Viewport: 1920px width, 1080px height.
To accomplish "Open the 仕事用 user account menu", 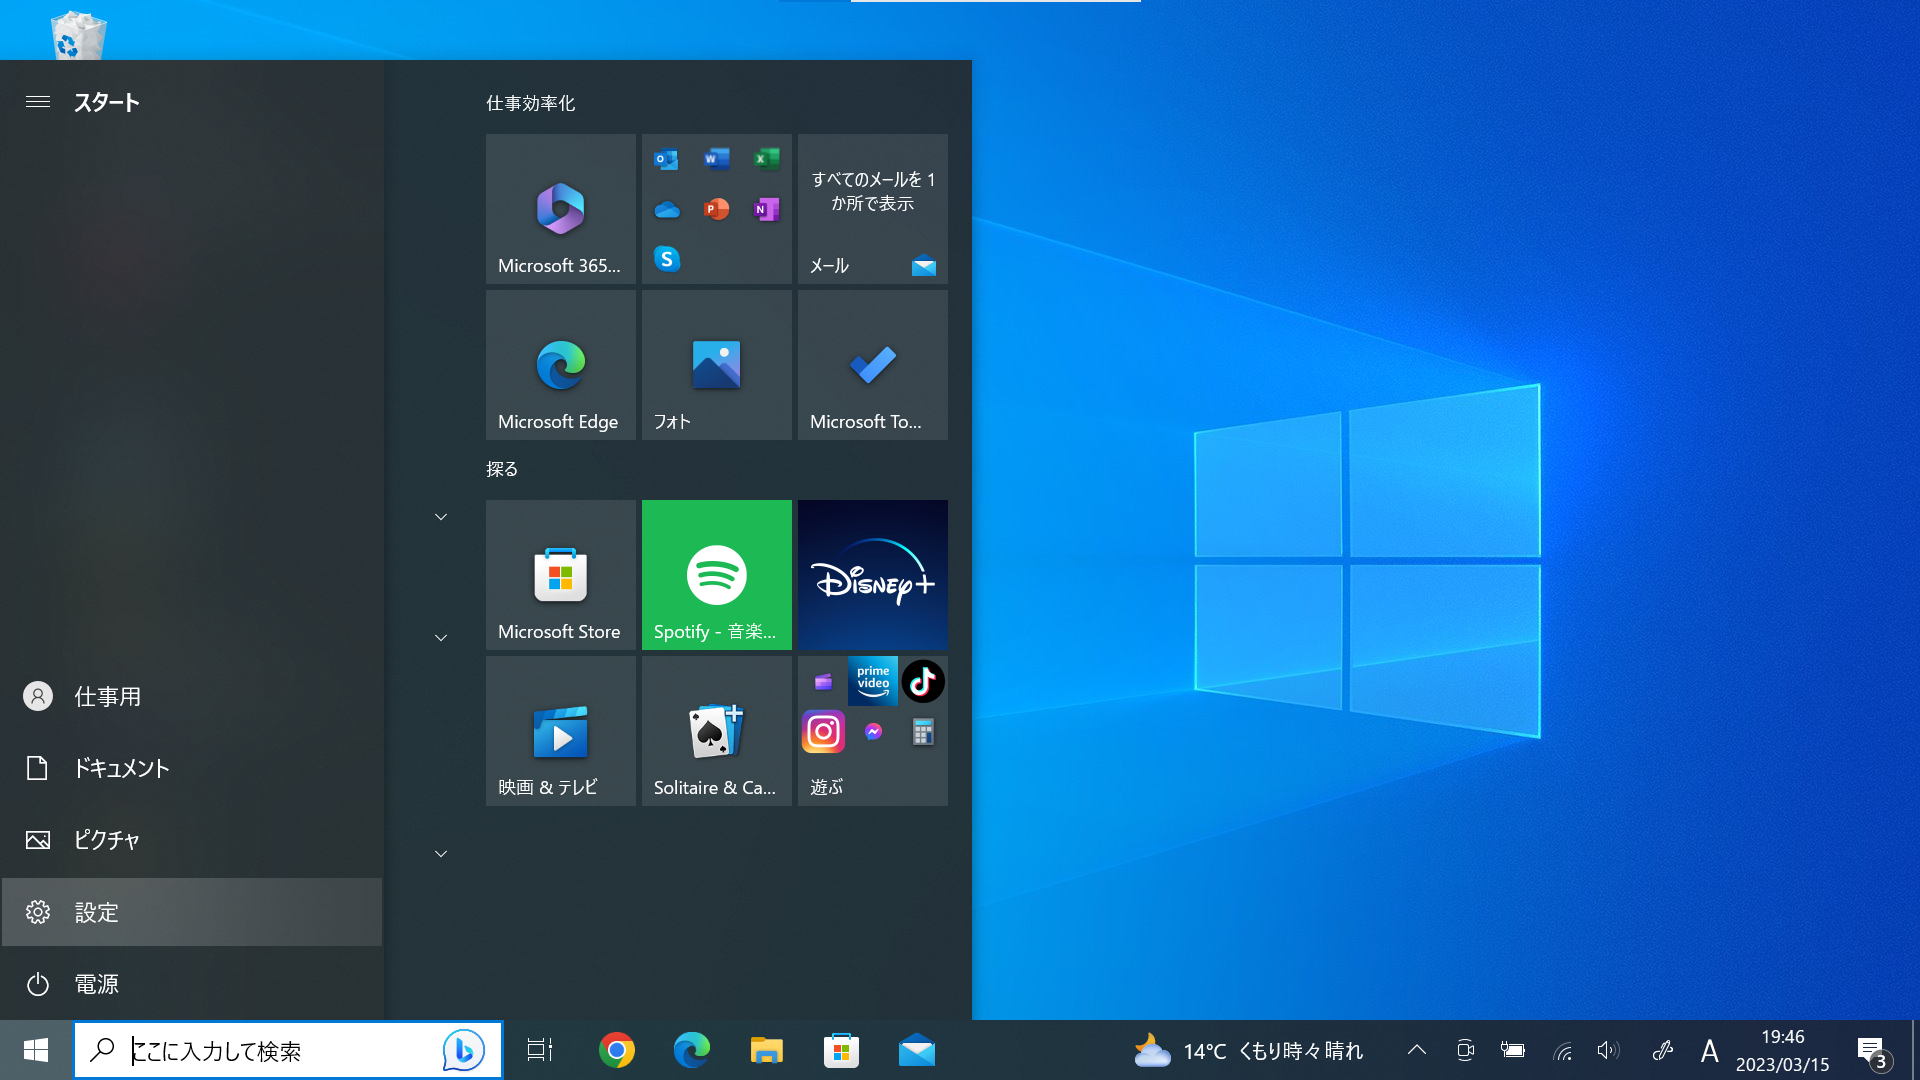I will click(x=192, y=696).
